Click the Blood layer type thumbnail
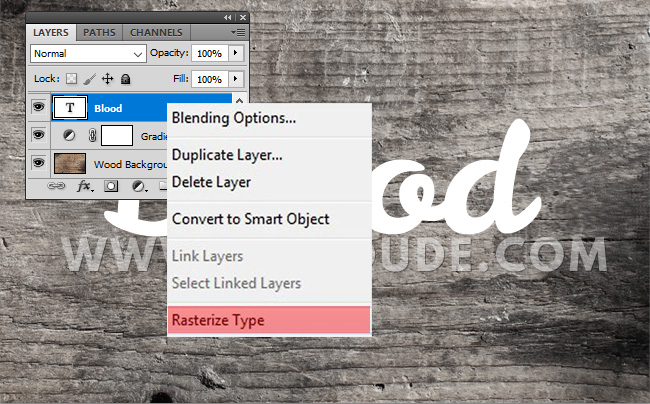 coord(70,108)
